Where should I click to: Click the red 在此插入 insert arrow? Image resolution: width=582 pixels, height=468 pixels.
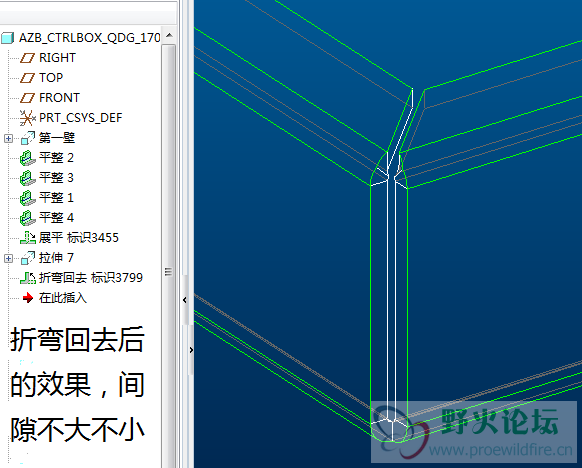click(x=27, y=298)
